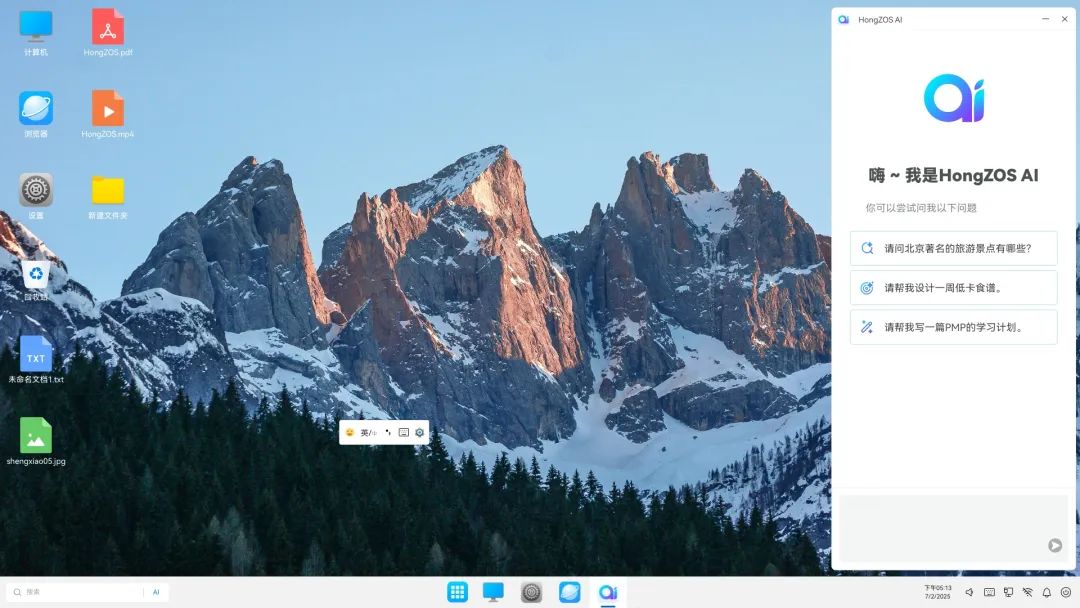Toggle the on-screen keyboard in IME bar
The image size is (1080, 608).
404,432
